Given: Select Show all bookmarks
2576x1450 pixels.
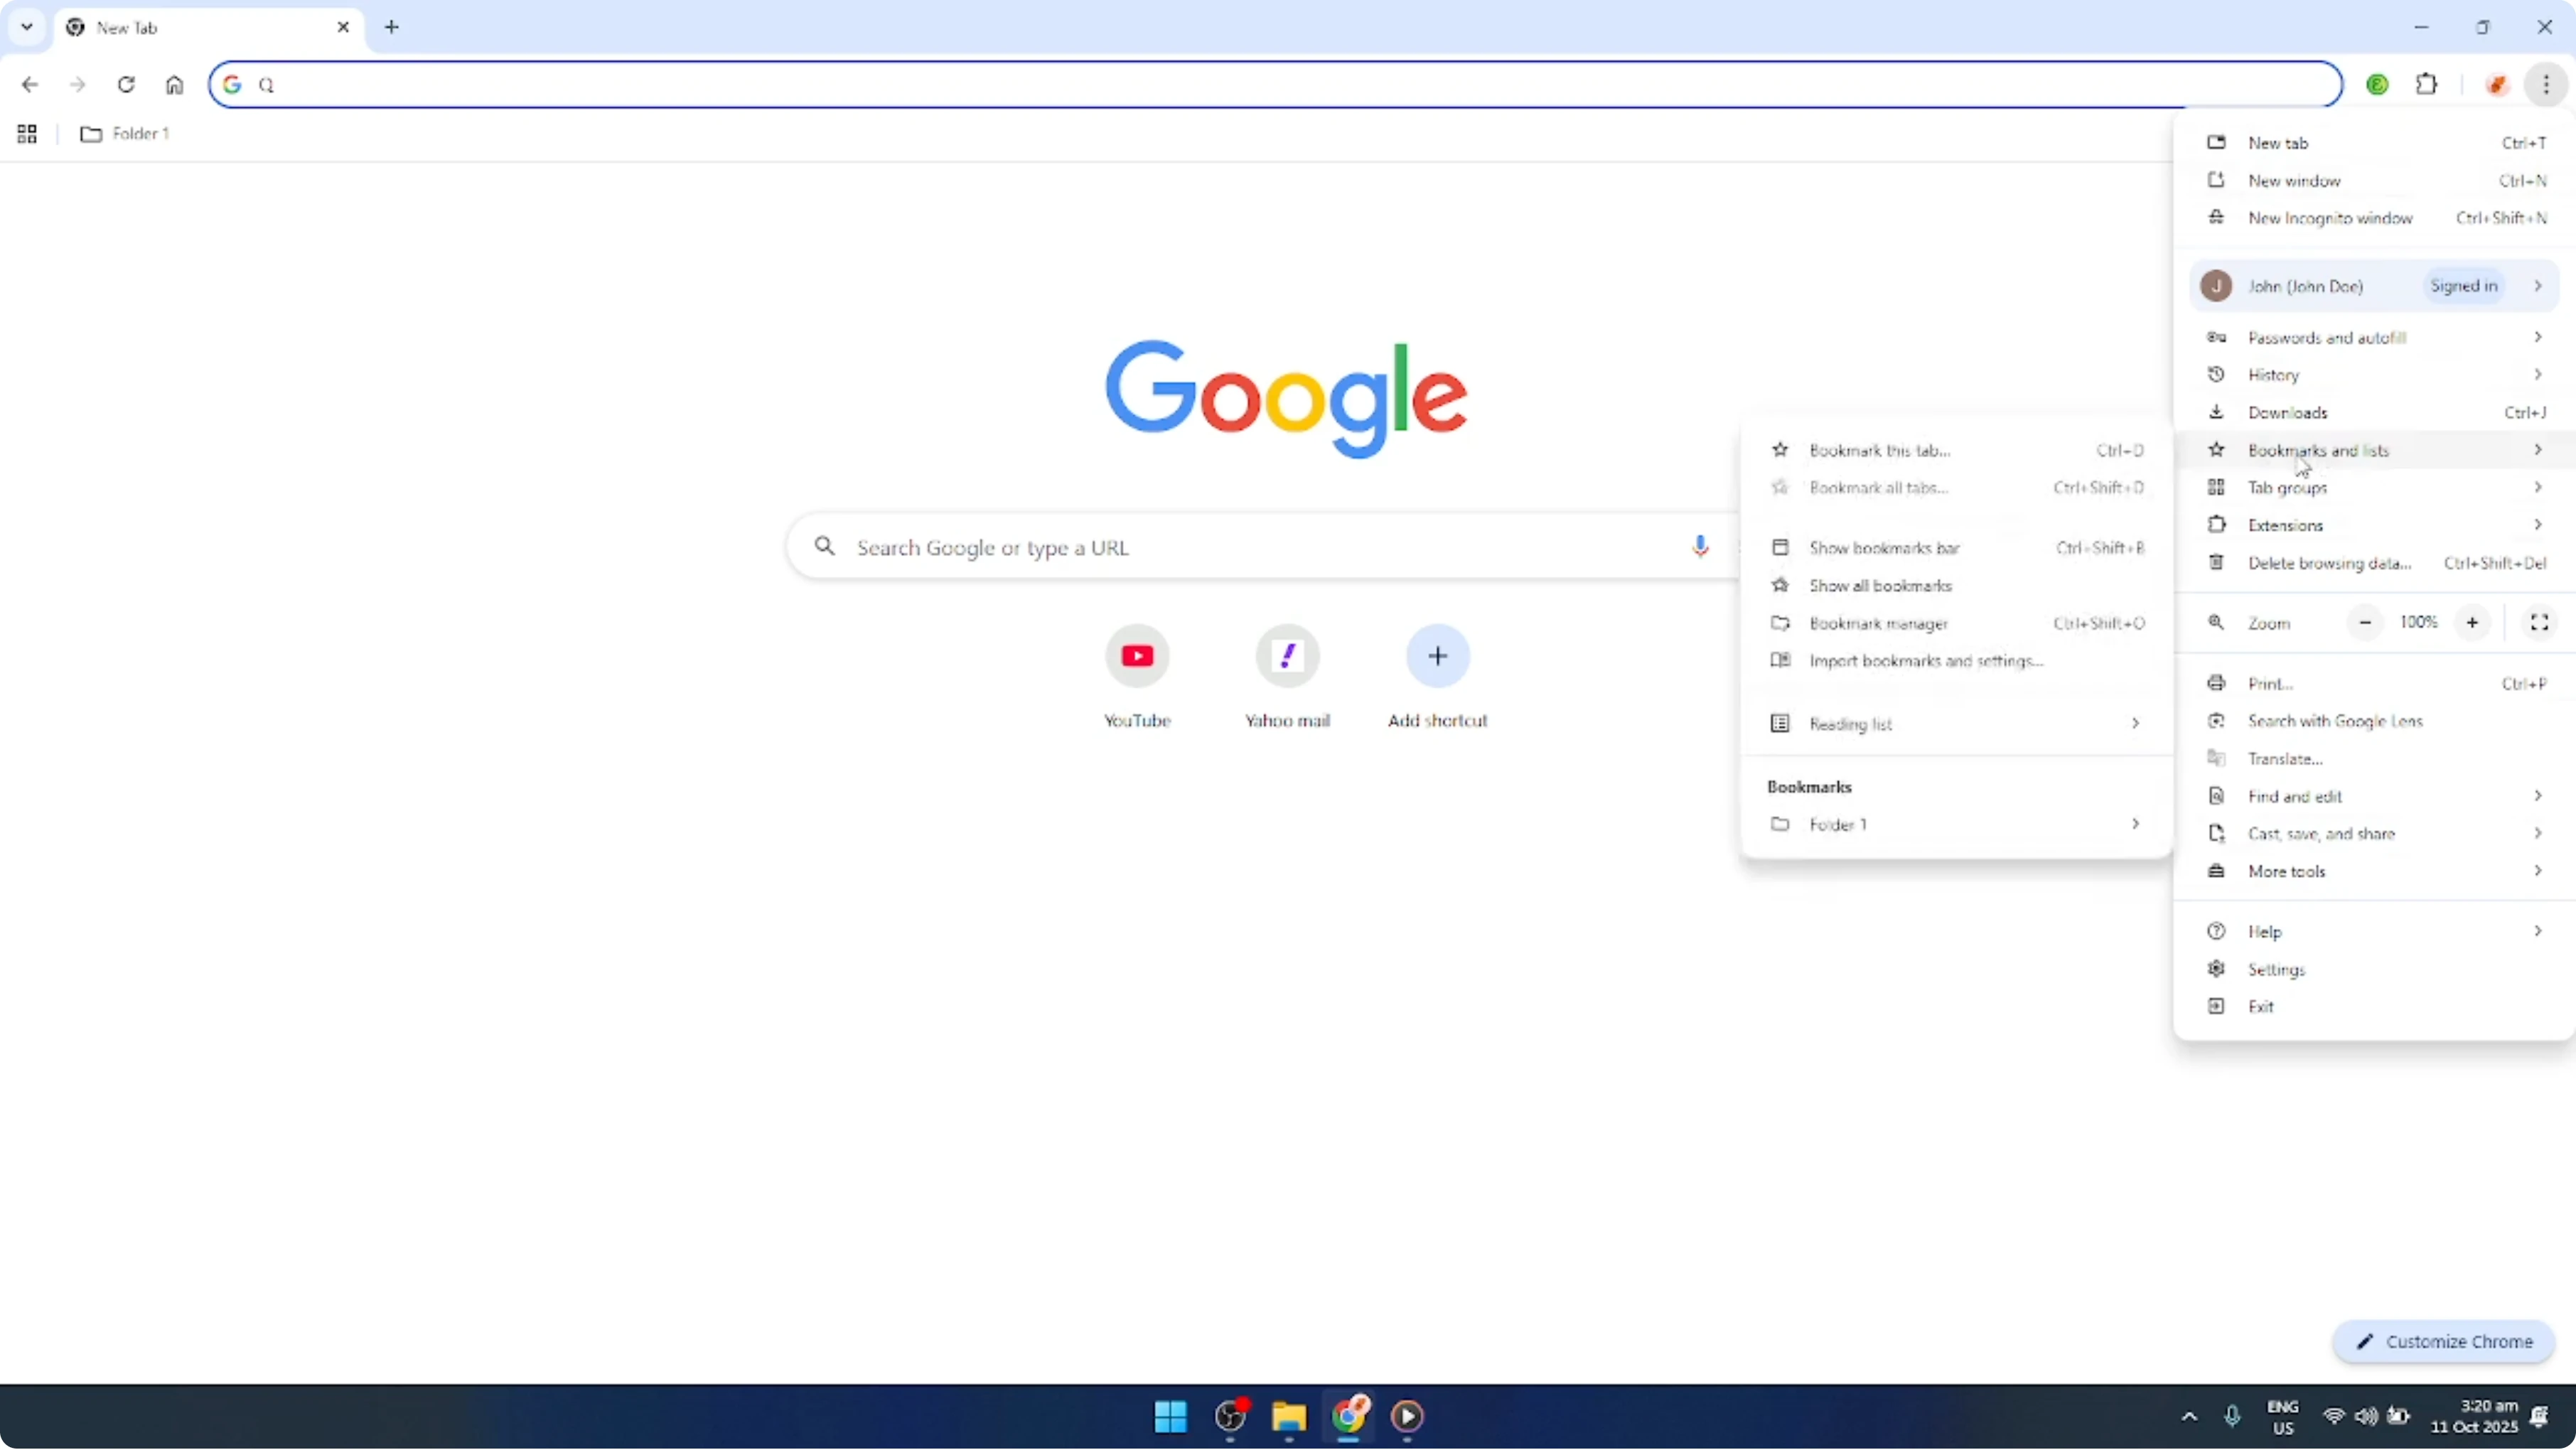Looking at the screenshot, I should (1957, 586).
